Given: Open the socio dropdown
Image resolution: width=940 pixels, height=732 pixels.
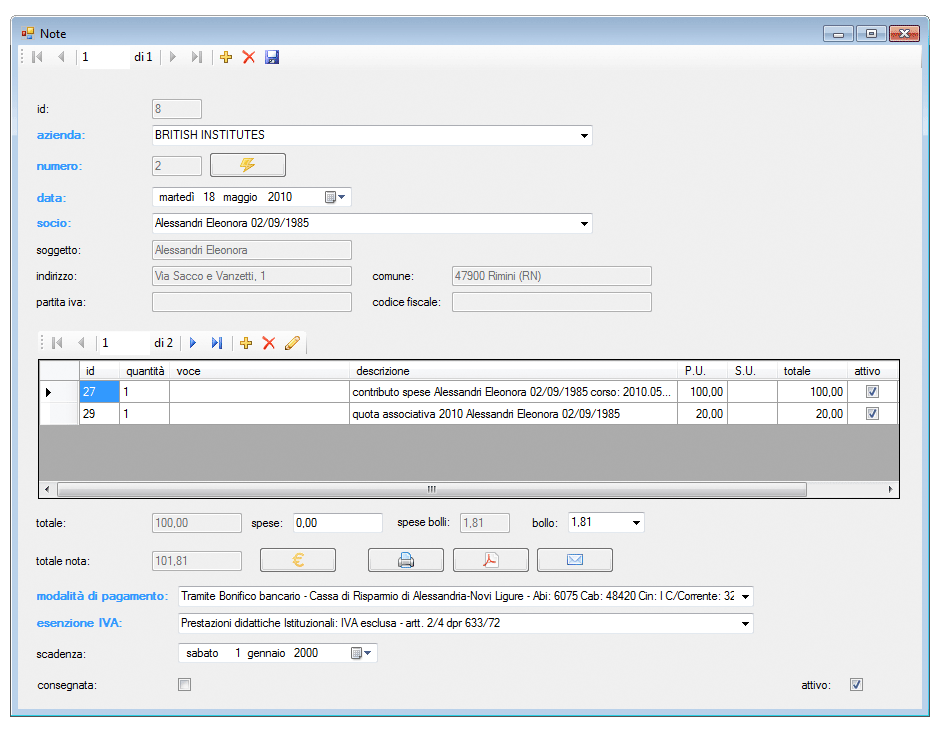Looking at the screenshot, I should pos(584,224).
